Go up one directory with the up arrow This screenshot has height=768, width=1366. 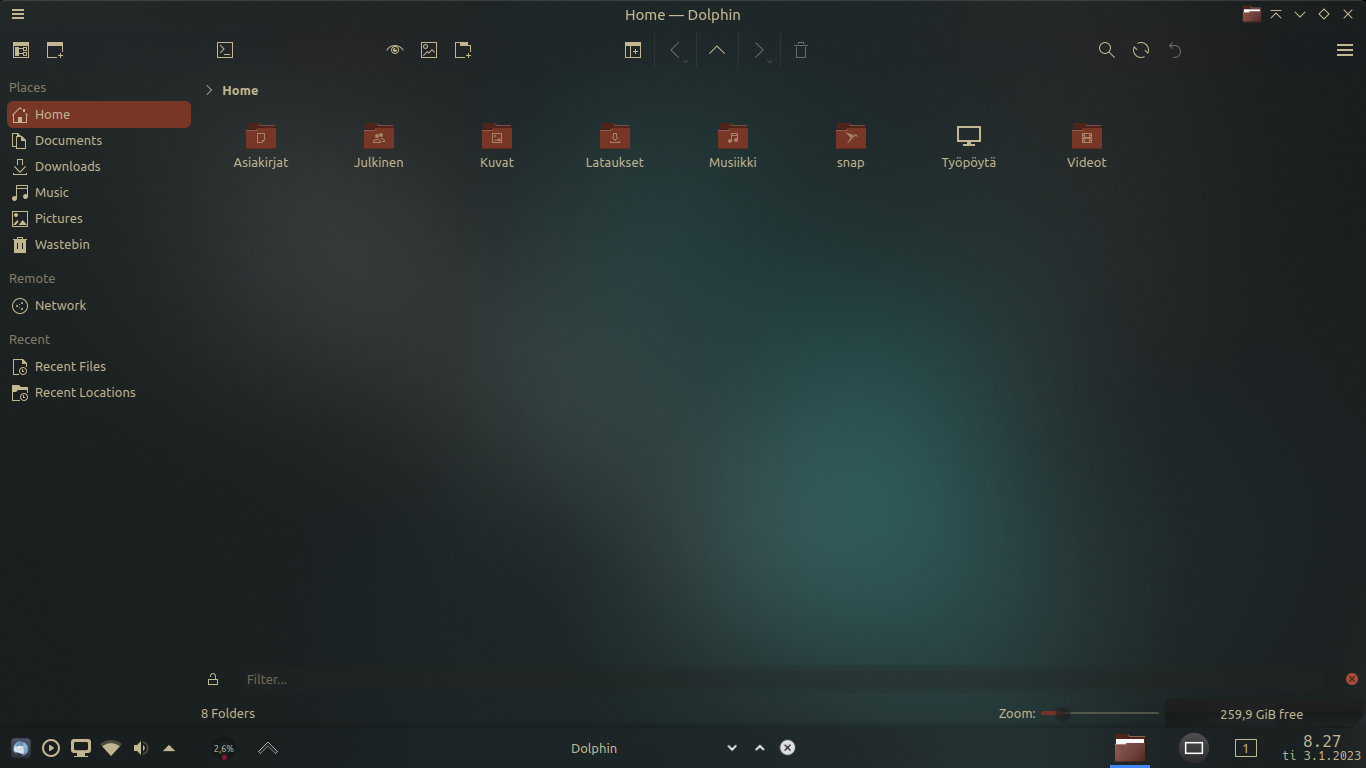717,50
